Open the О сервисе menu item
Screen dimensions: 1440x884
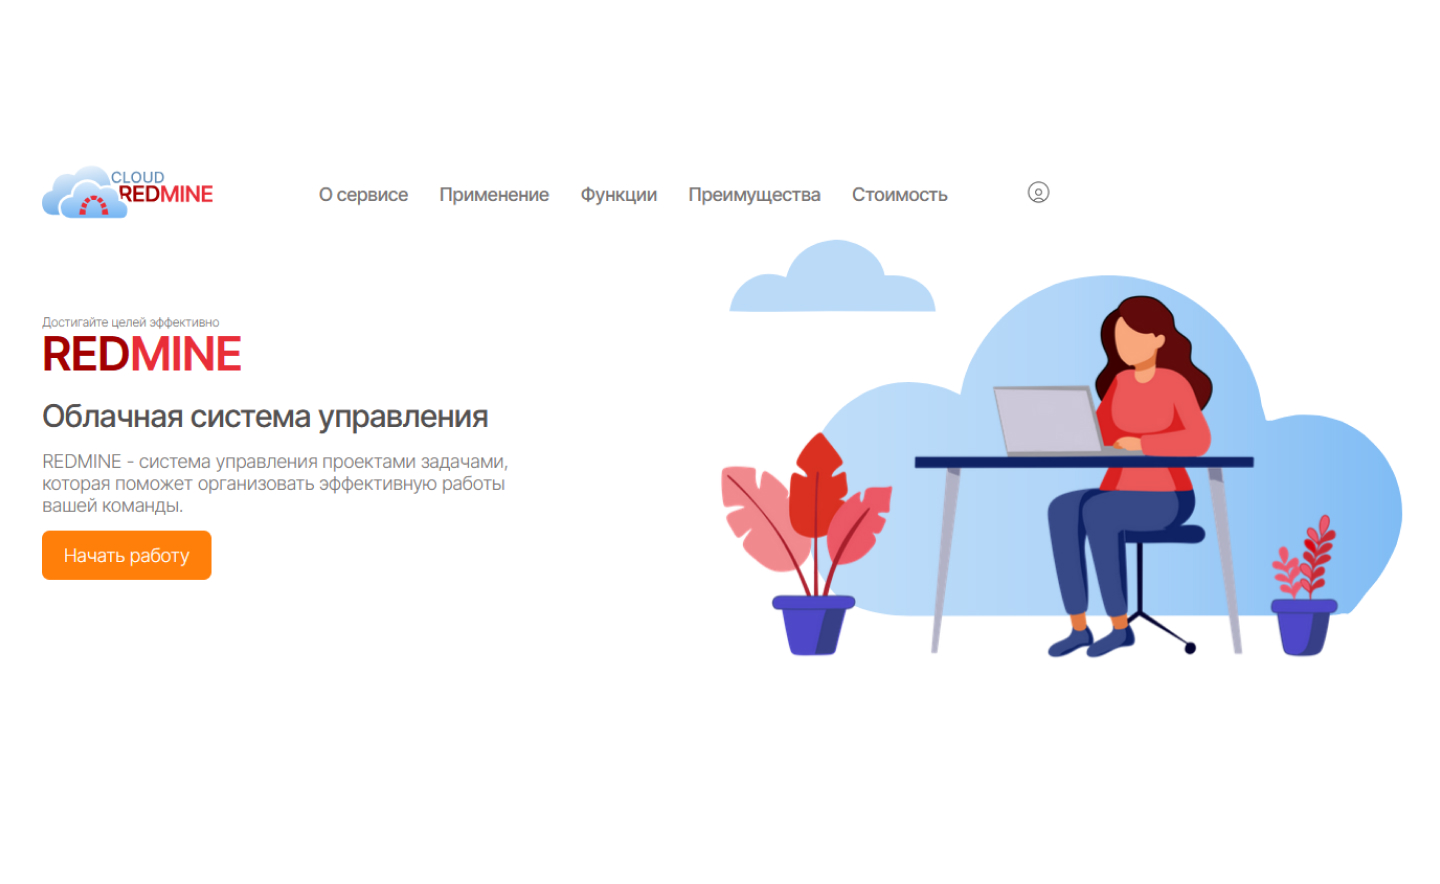(363, 195)
